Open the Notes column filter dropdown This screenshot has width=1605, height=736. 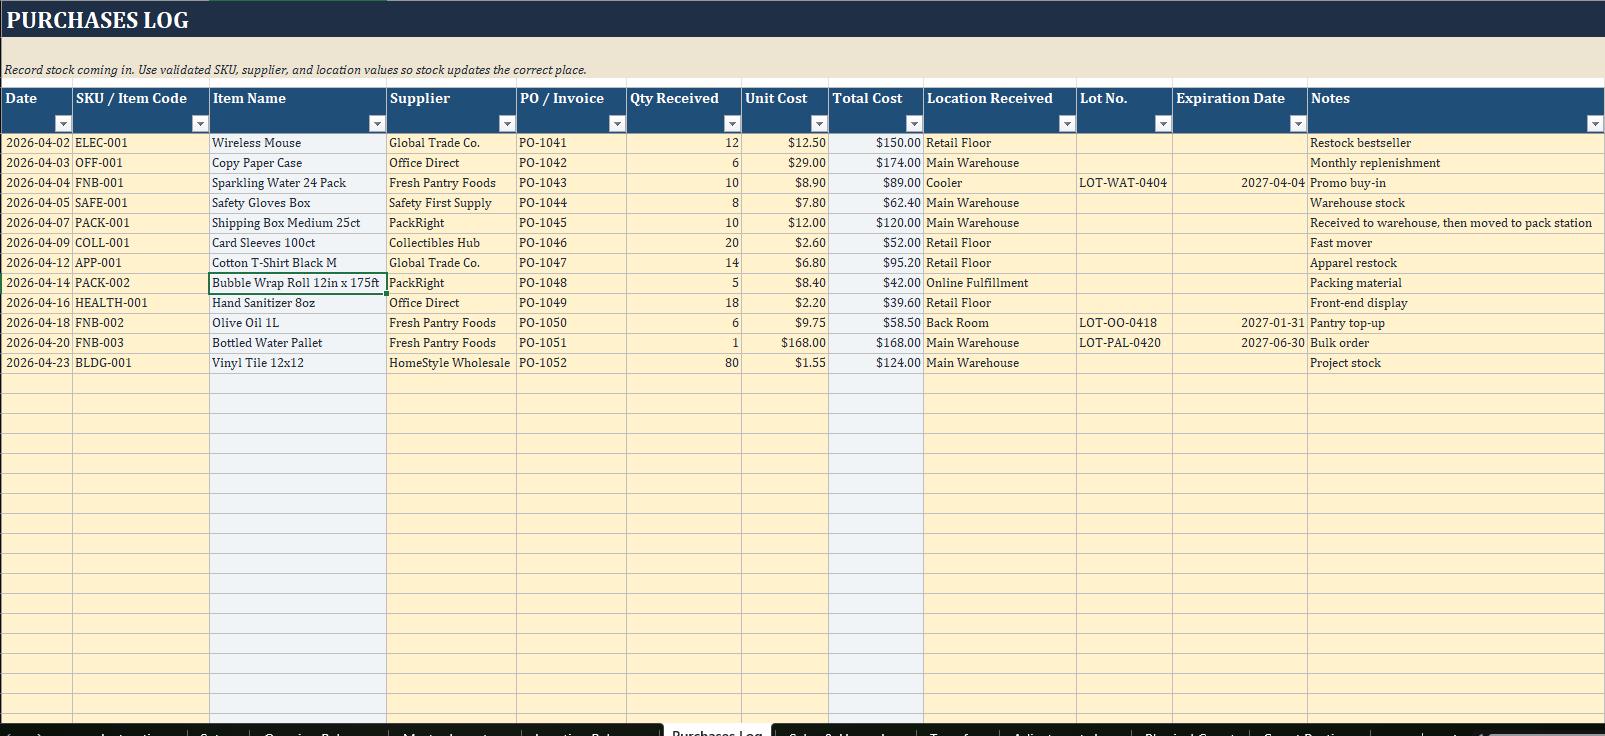[1595, 123]
